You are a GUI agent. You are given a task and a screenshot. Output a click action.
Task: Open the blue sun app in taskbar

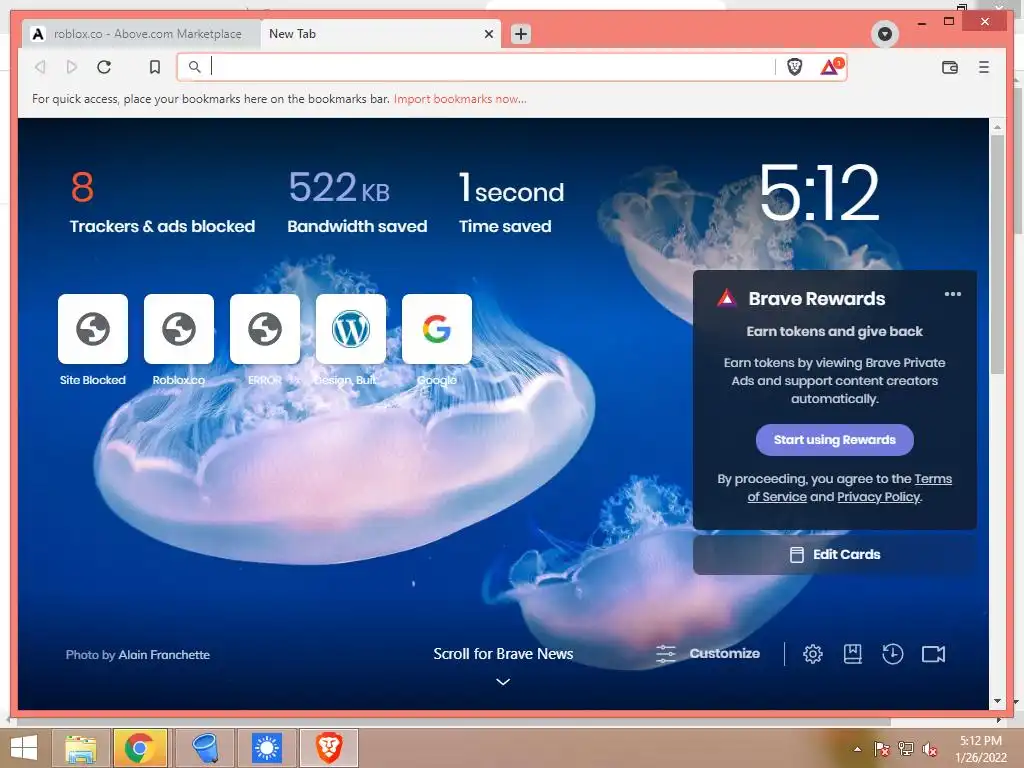267,748
